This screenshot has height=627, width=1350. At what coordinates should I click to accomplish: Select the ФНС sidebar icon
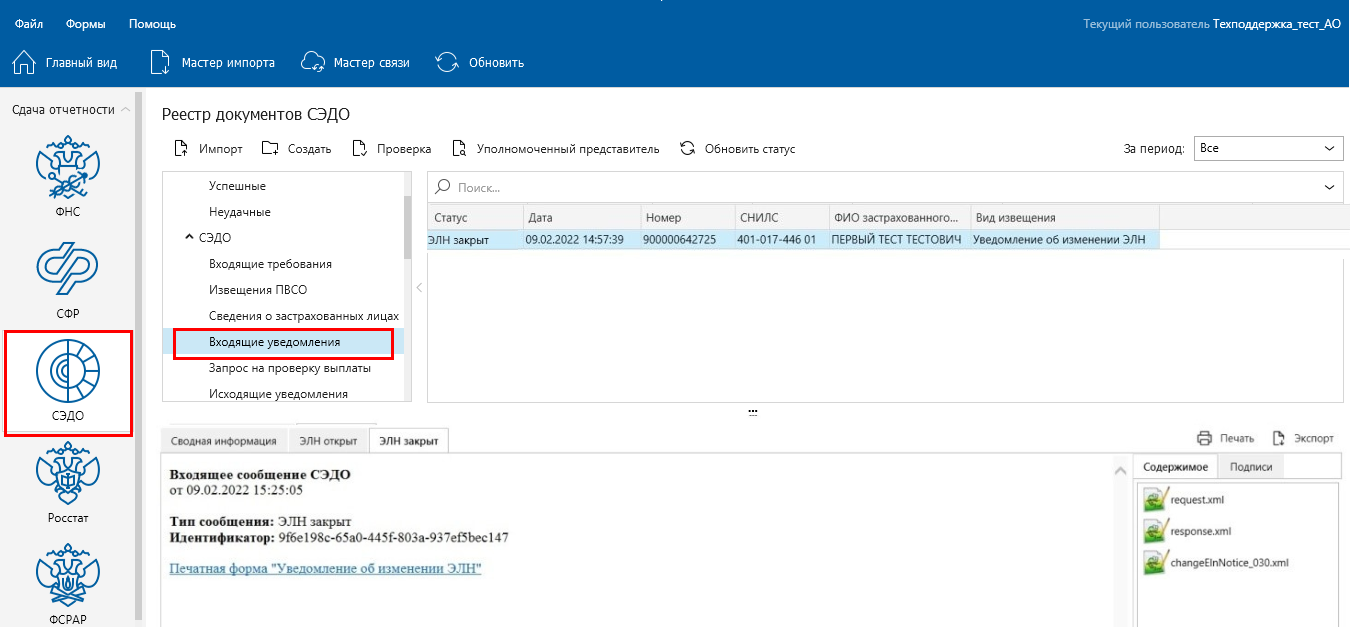pyautogui.click(x=68, y=165)
